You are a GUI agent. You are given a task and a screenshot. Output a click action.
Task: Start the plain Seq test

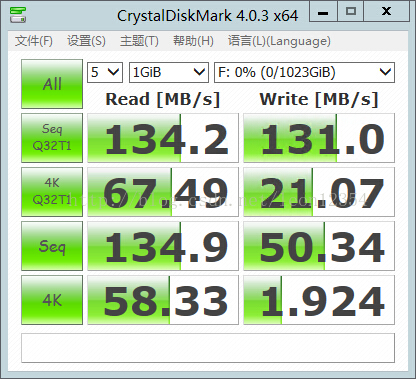tap(52, 246)
